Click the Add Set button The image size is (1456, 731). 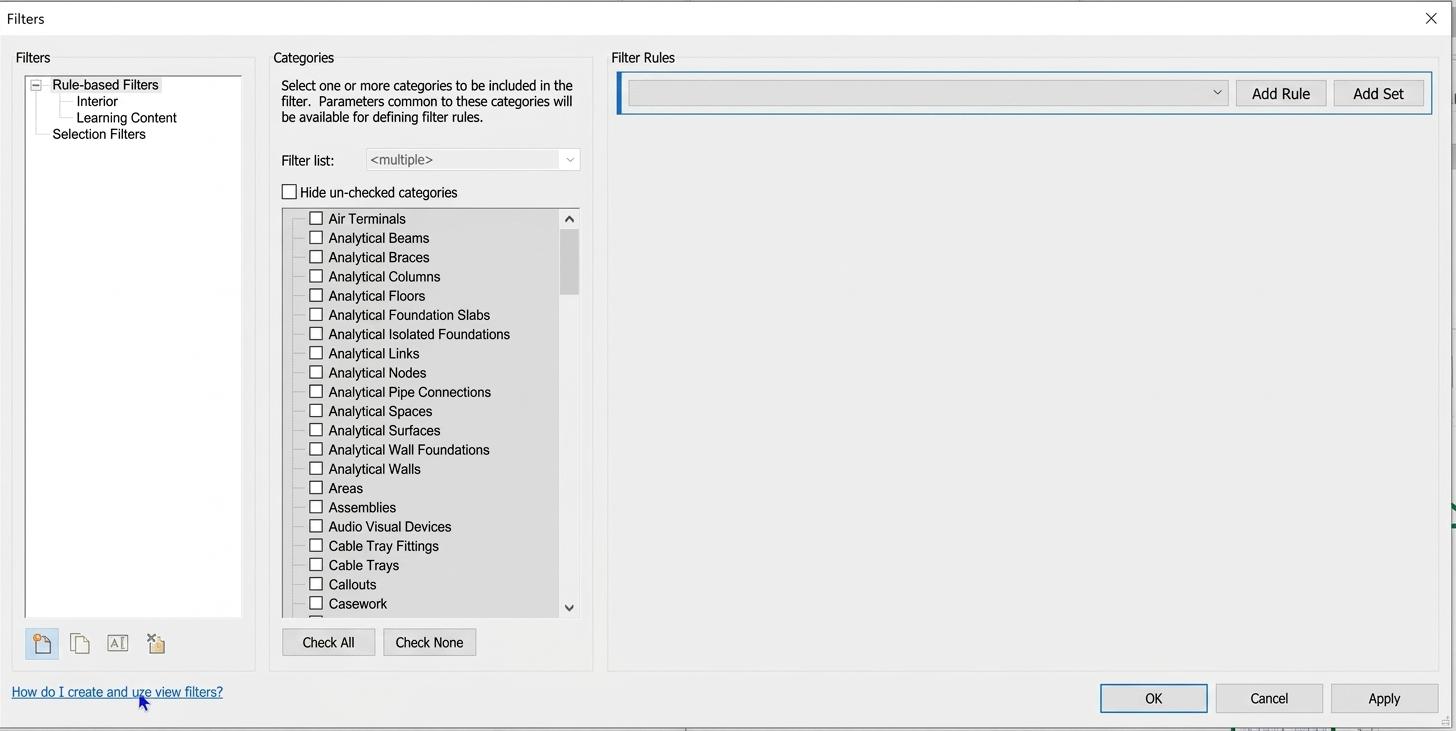coord(1378,93)
